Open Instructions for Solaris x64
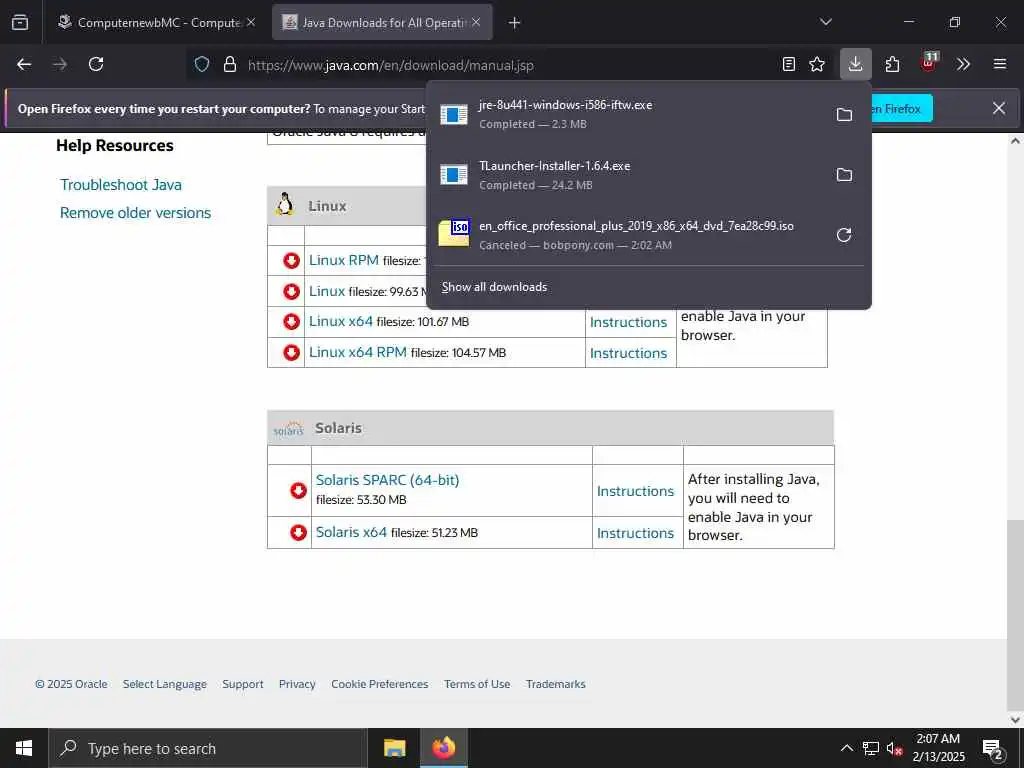The height and width of the screenshot is (768, 1024). pyautogui.click(x=635, y=533)
